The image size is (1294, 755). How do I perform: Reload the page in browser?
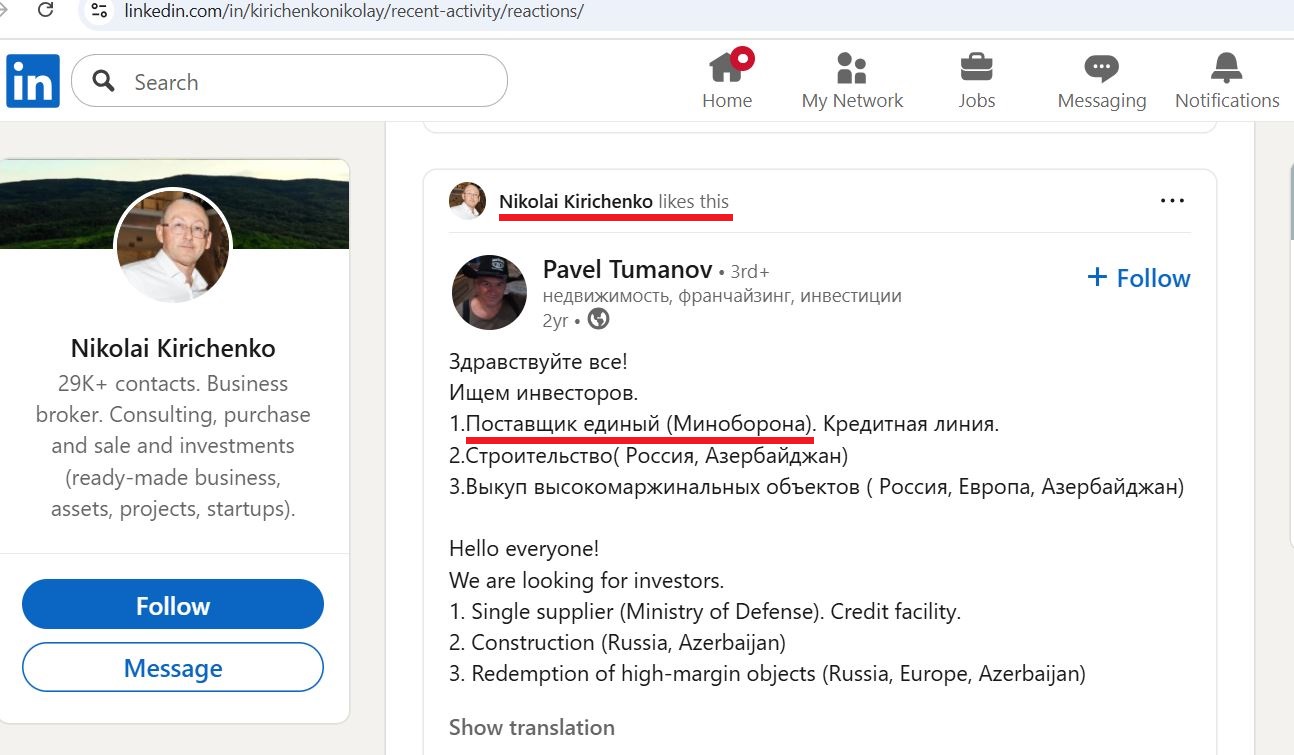(45, 11)
